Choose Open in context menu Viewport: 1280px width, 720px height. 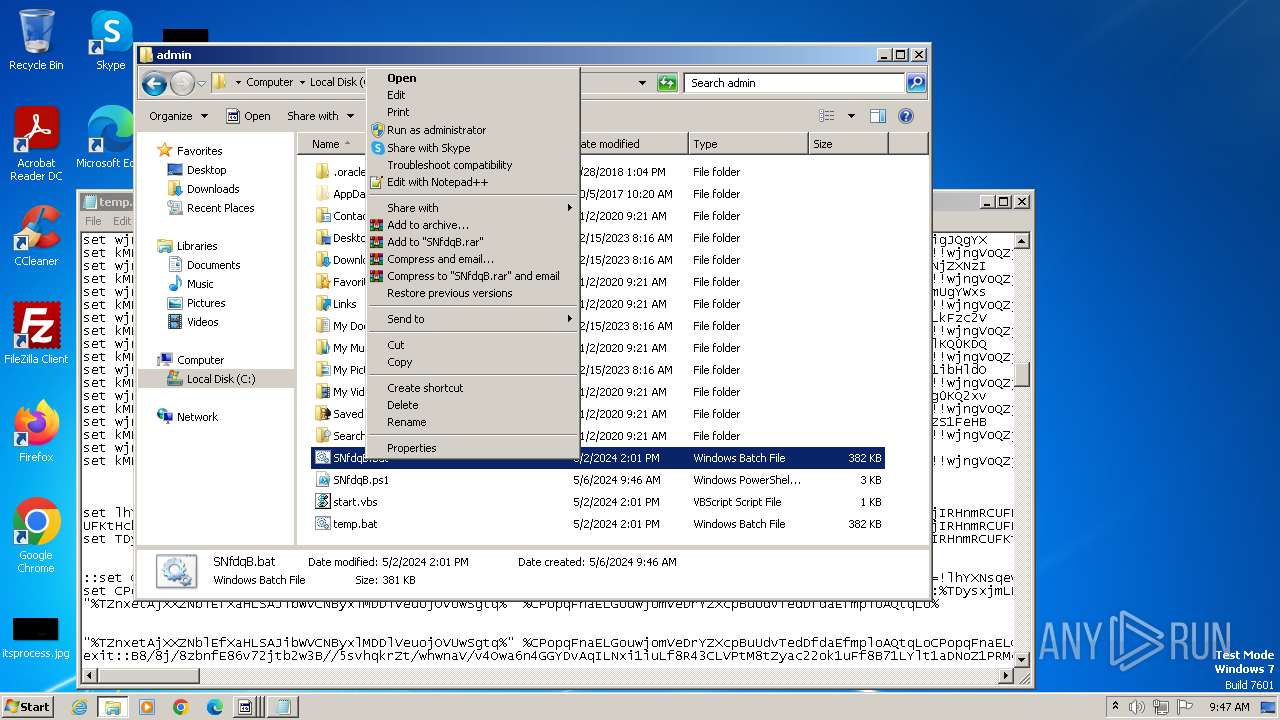pos(473,78)
